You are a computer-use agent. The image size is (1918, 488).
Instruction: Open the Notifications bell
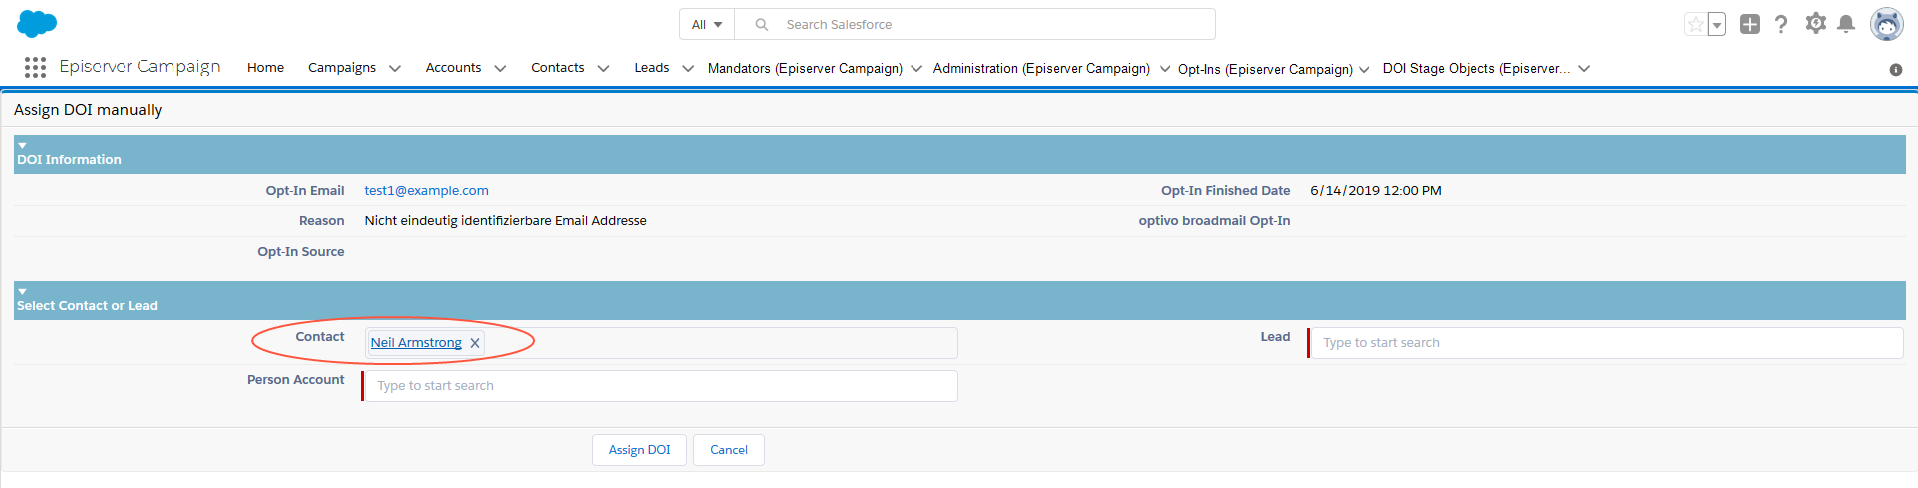[1846, 24]
